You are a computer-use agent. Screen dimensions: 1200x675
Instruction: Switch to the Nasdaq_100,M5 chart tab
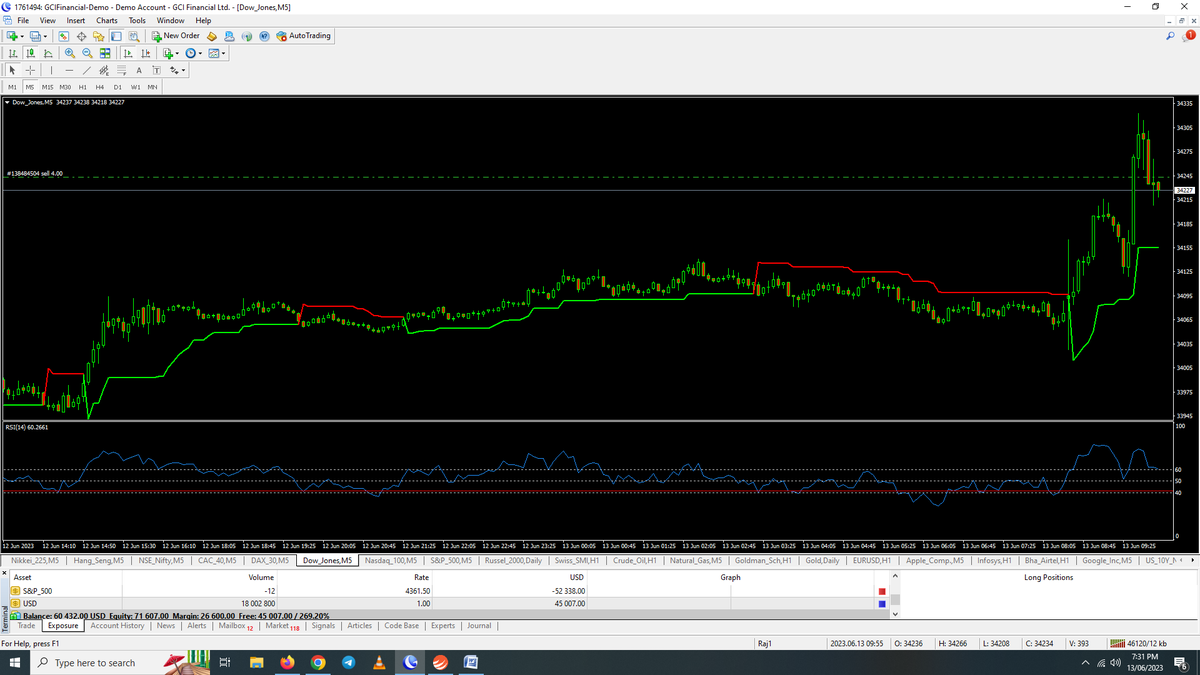click(389, 561)
